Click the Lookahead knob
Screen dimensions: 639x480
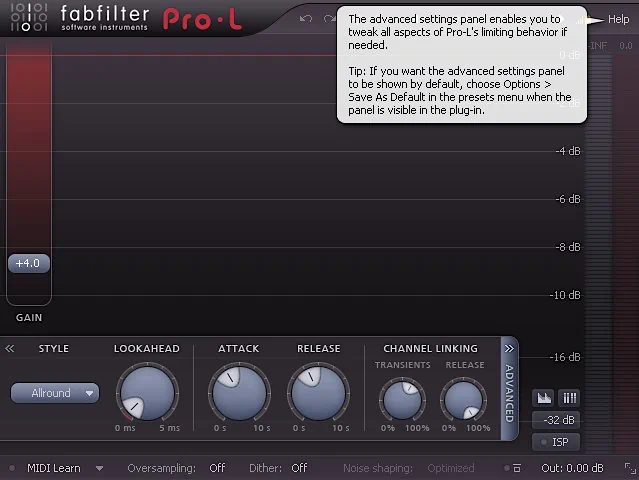click(147, 393)
